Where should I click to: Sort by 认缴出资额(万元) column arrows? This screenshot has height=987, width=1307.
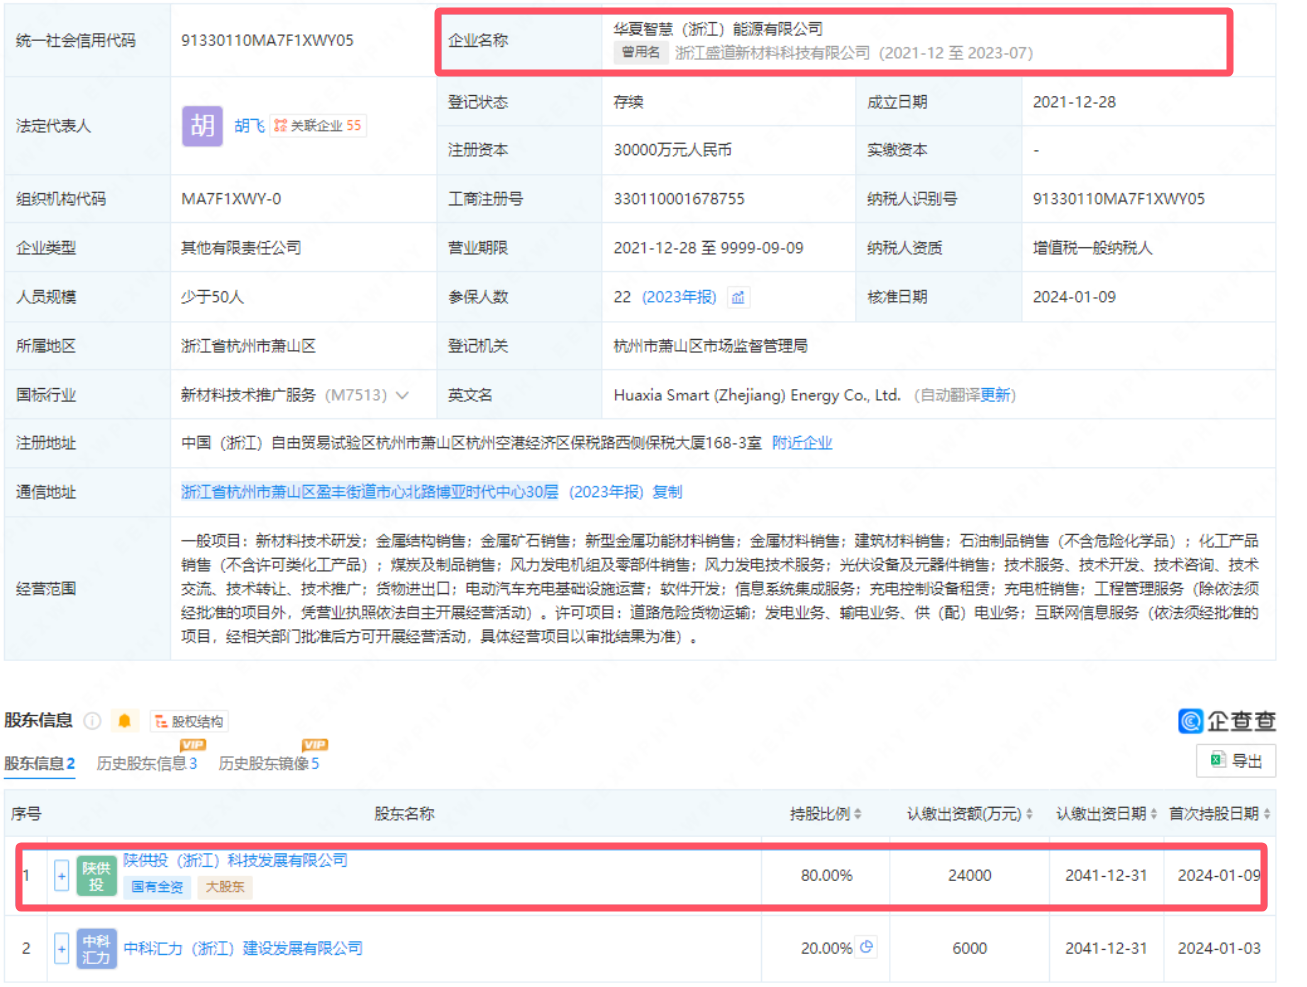click(1030, 814)
